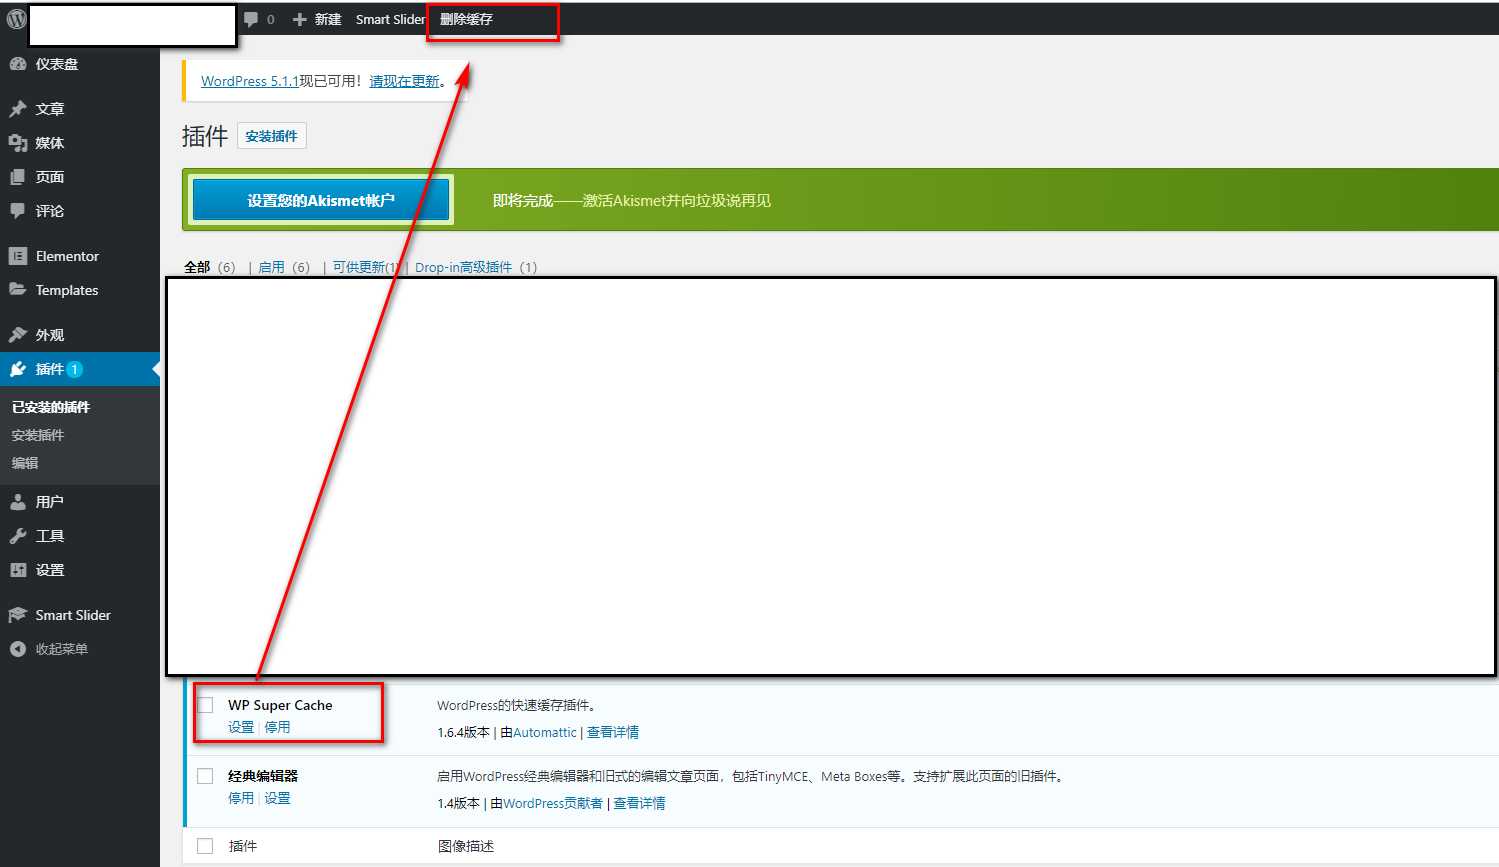This screenshot has width=1499, height=867.
Task: Tick the select-all checkbox in table footer
Action: pyautogui.click(x=205, y=846)
